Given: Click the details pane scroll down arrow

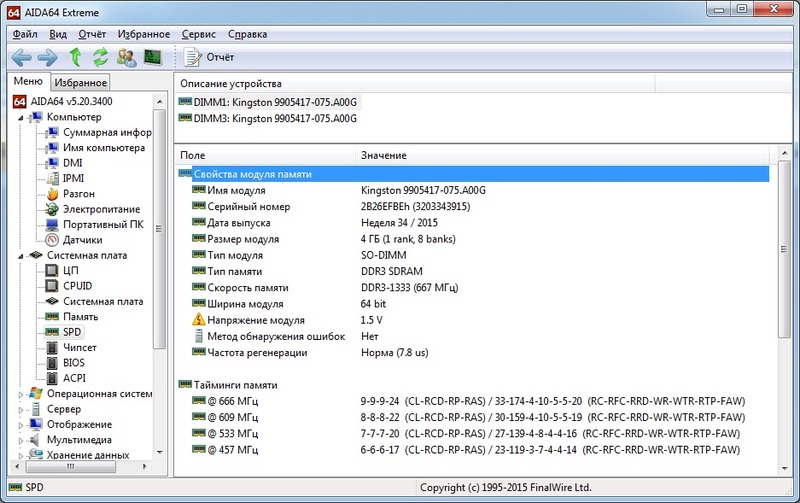Looking at the screenshot, I should (x=785, y=469).
